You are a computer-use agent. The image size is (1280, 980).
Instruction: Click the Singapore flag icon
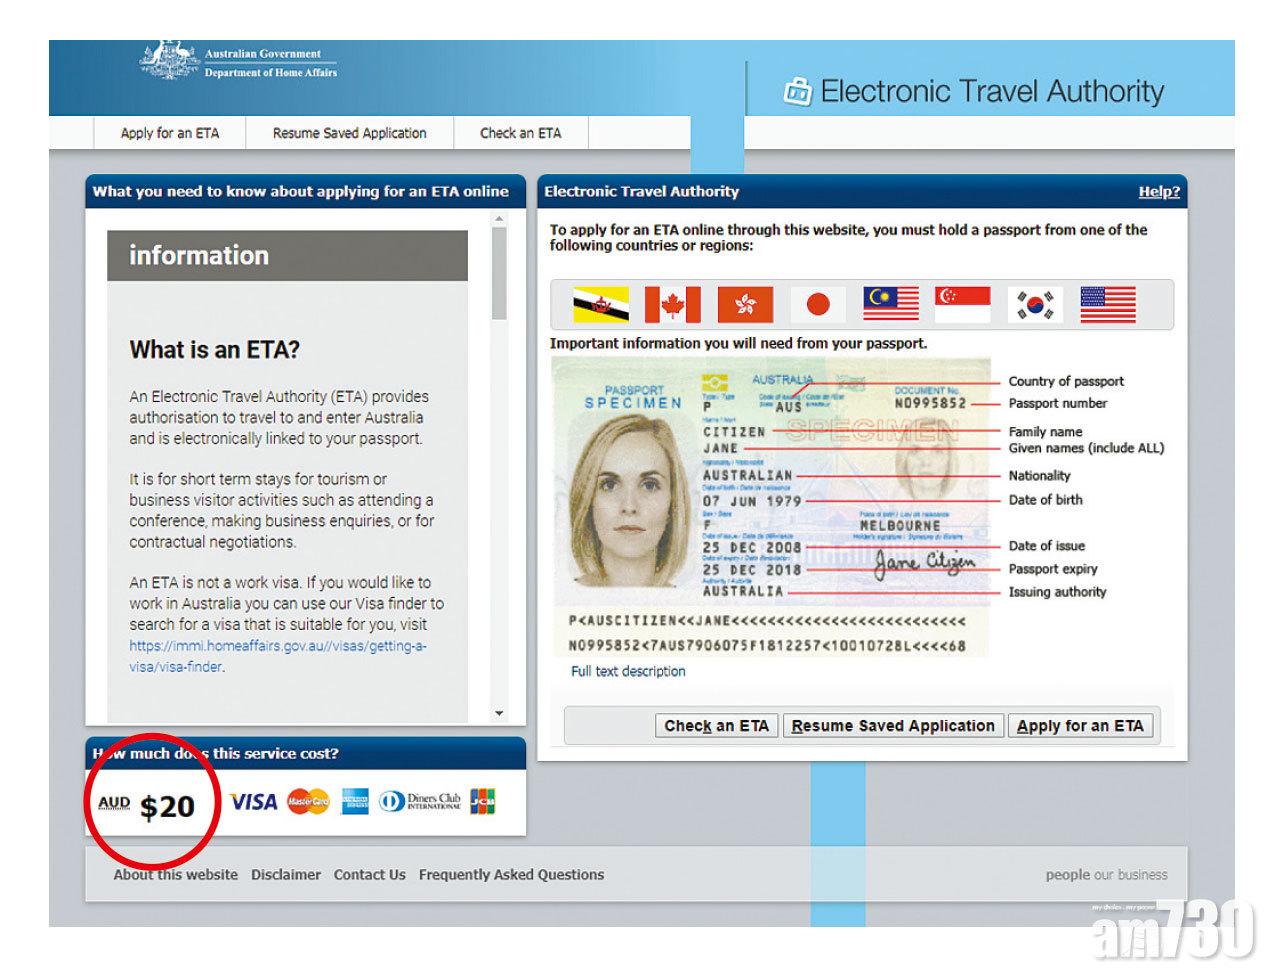pos(962,305)
